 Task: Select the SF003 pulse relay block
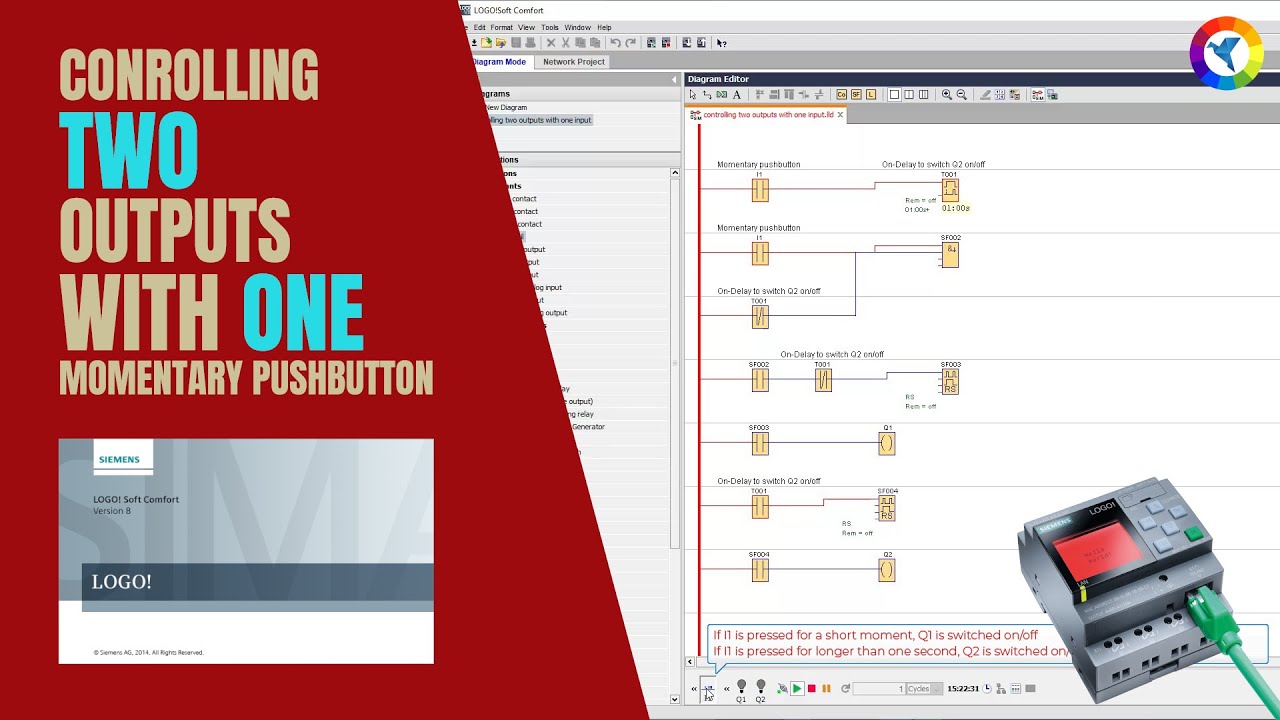pos(950,381)
